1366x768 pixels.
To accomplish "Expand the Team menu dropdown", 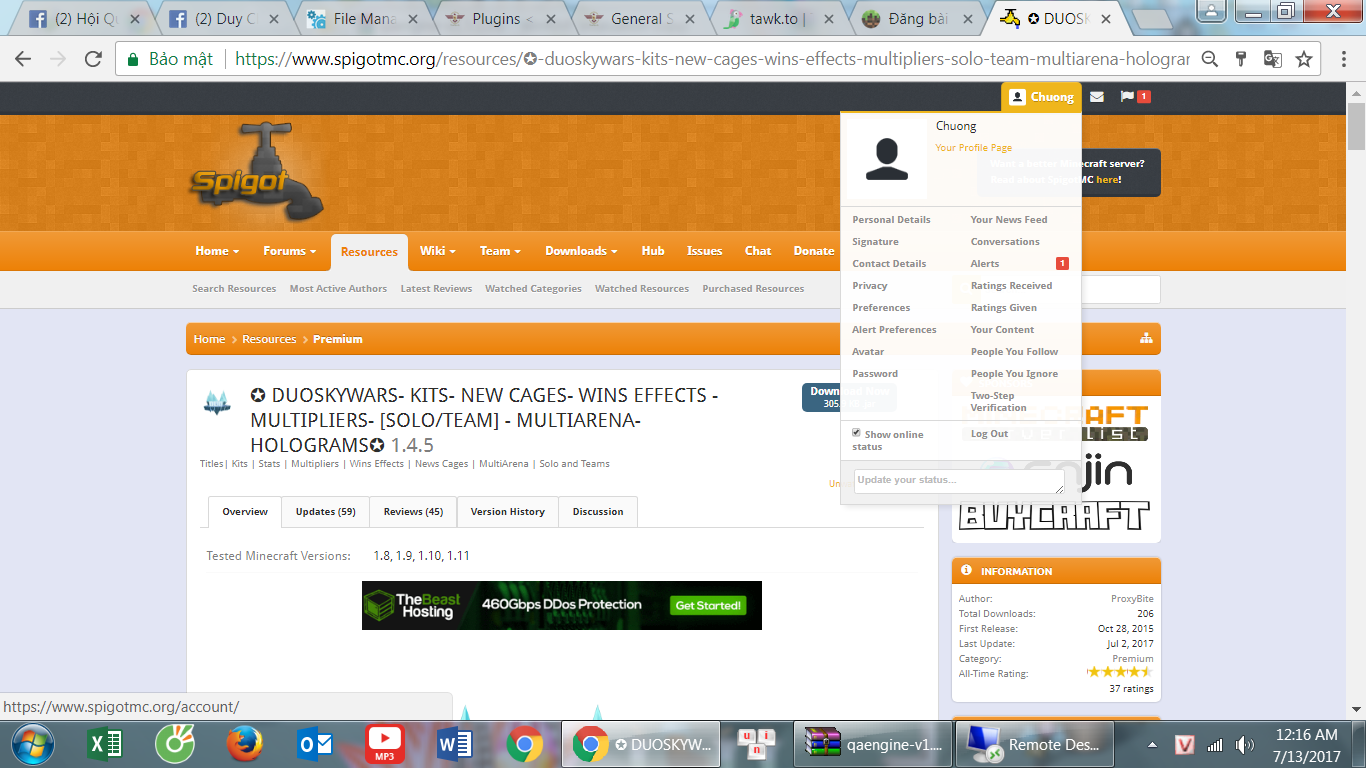I will pyautogui.click(x=501, y=251).
